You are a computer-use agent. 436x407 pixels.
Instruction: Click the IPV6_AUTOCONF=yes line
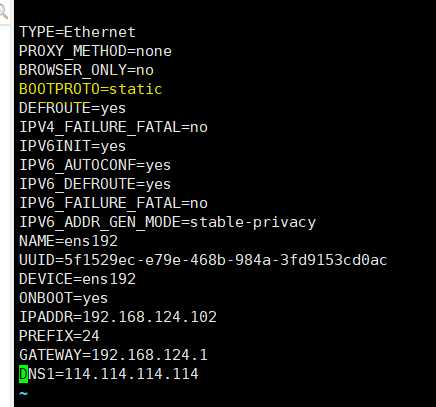(95, 165)
